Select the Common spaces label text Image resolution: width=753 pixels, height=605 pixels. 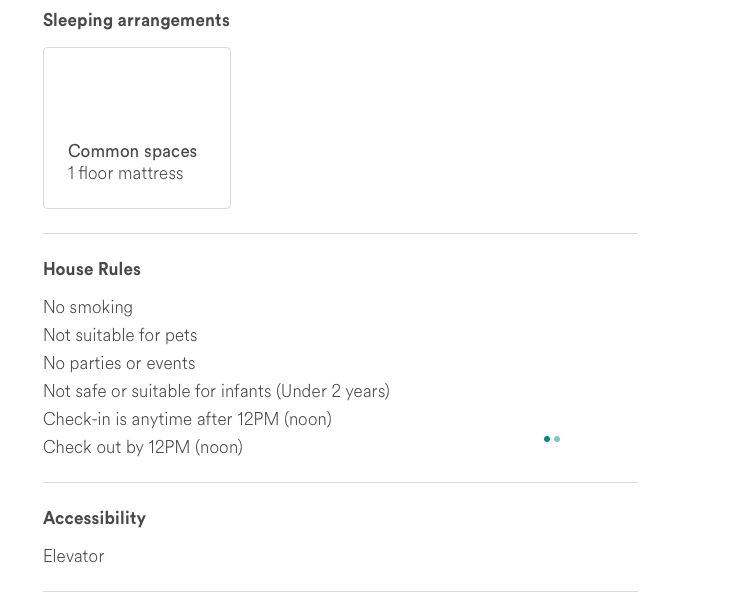coord(133,152)
